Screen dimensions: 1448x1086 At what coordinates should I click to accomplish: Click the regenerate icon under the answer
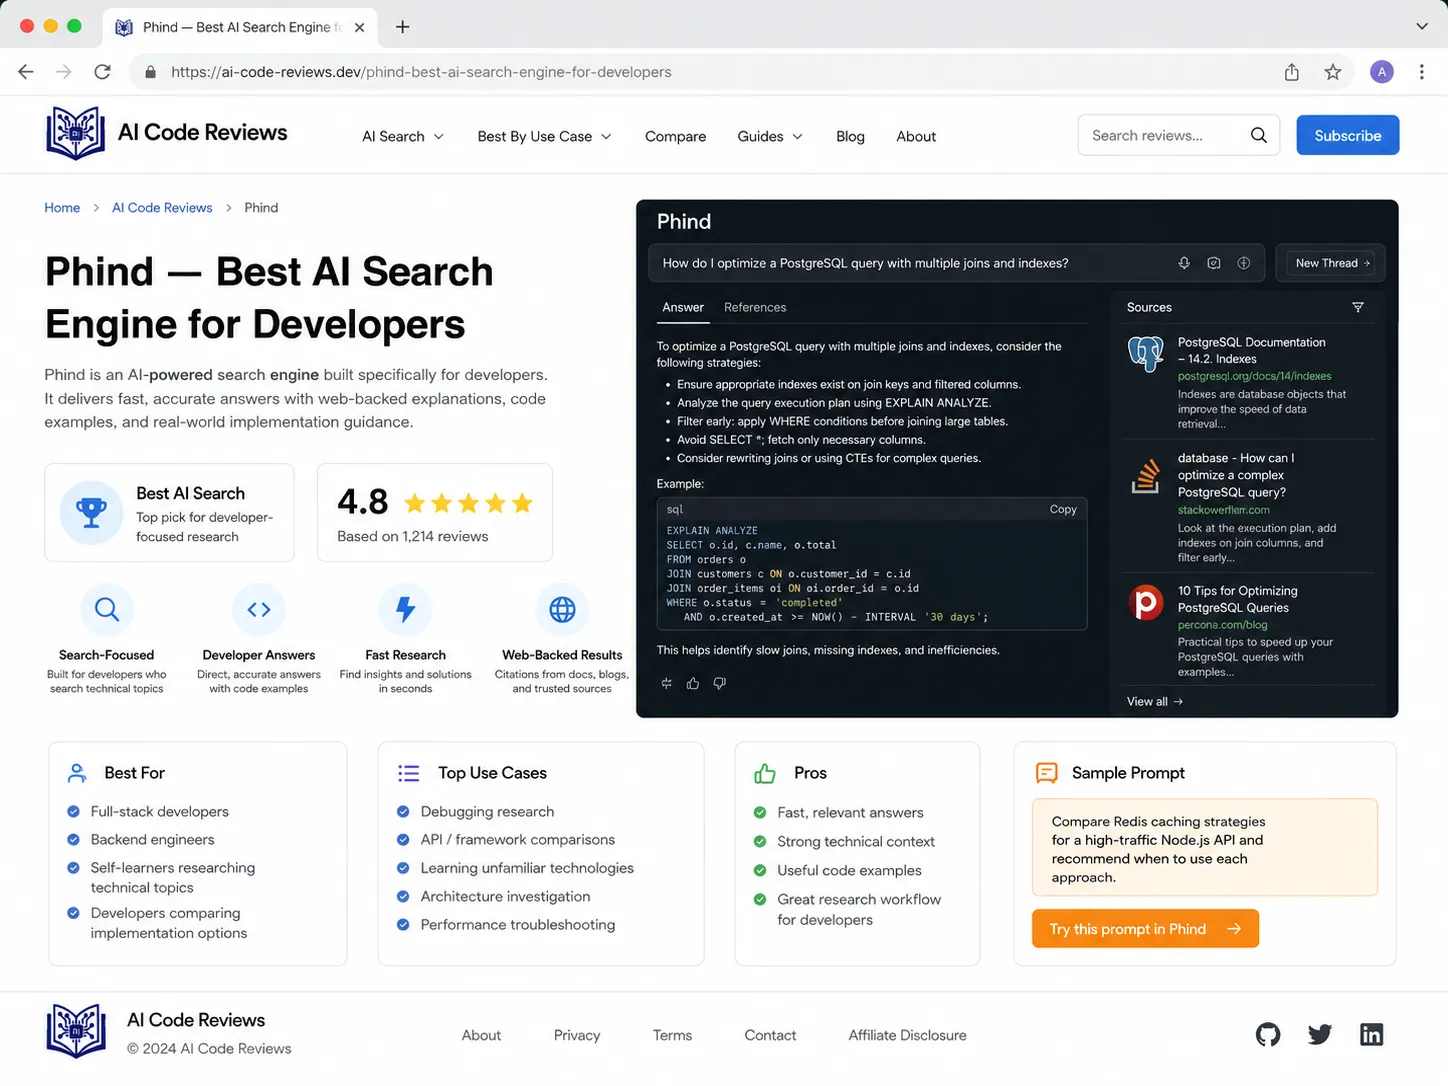[x=667, y=683]
